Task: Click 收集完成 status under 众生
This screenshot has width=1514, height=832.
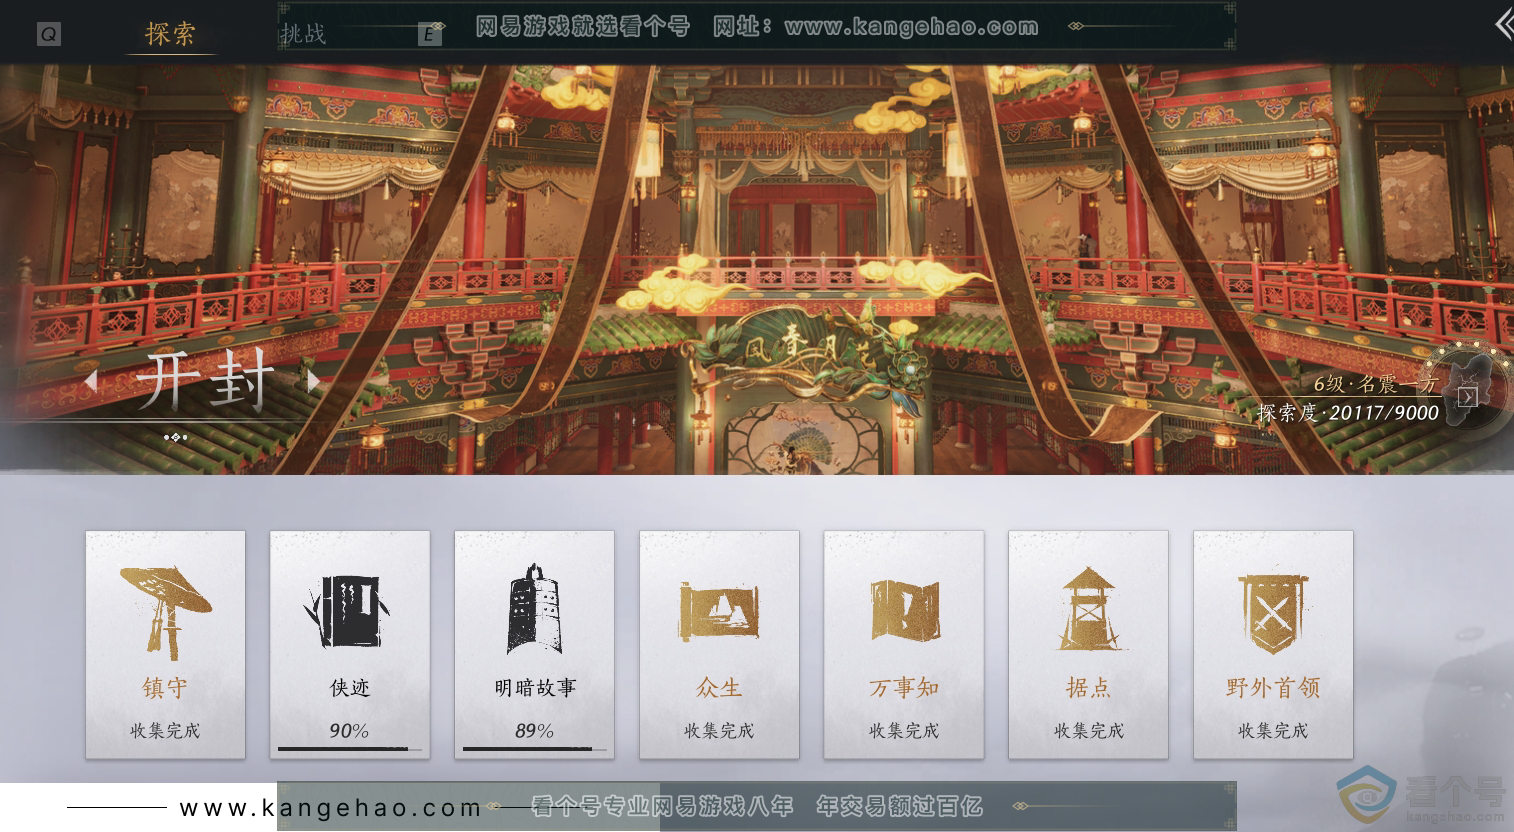Action: (x=719, y=731)
